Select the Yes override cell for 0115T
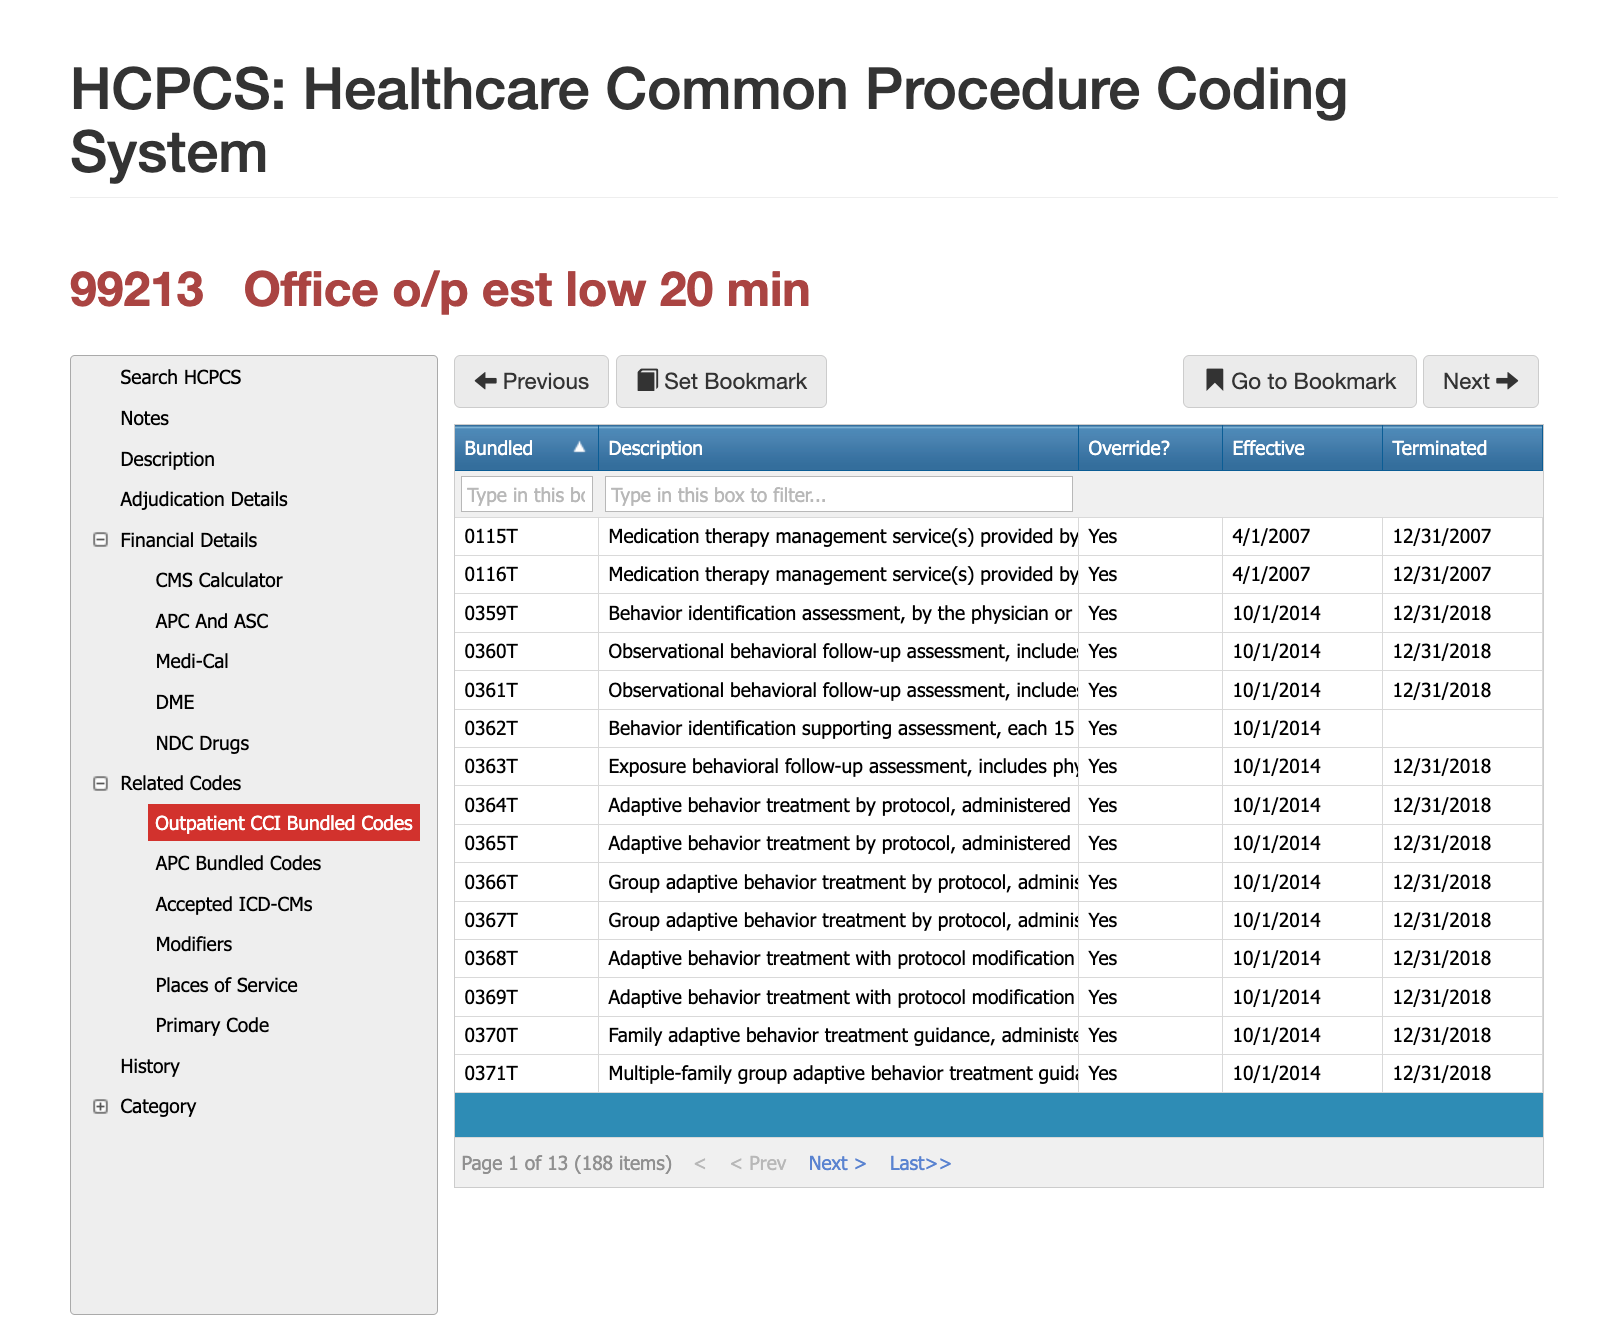The width and height of the screenshot is (1620, 1344). coord(1148,536)
